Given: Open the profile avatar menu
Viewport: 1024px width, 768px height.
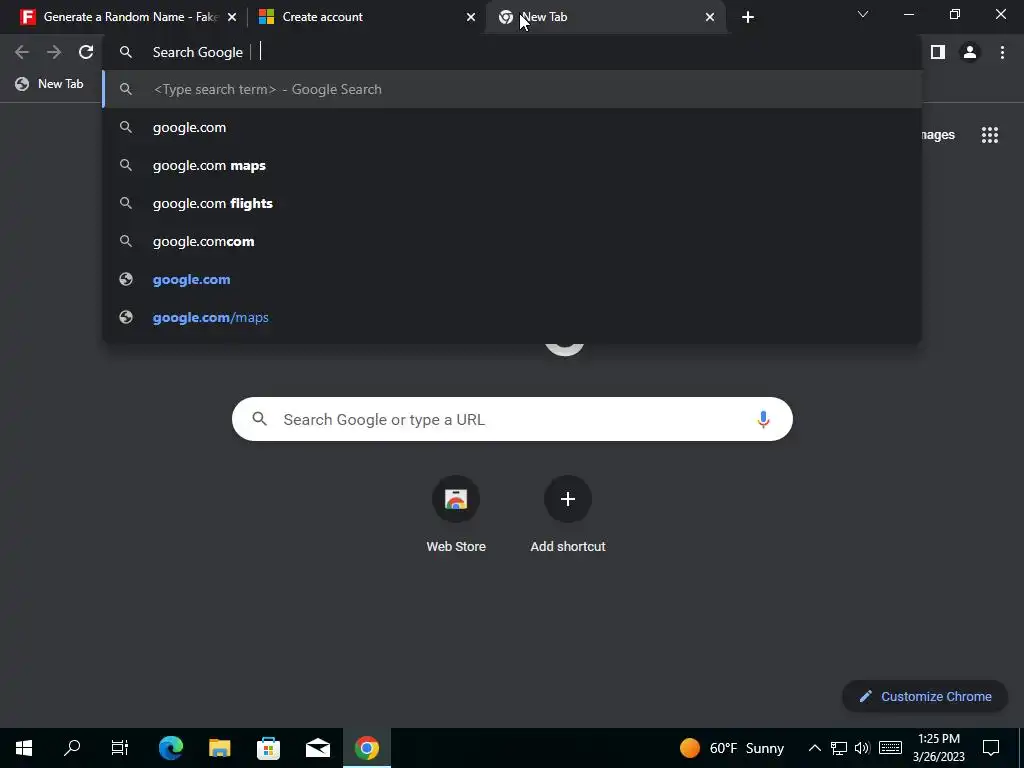Looking at the screenshot, I should (970, 52).
